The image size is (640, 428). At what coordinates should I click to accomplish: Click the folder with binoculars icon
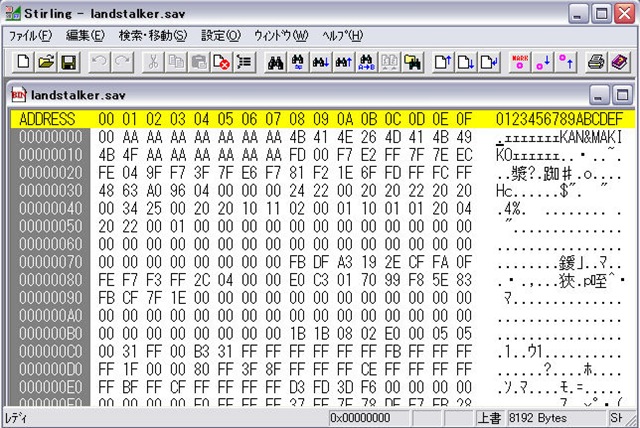(x=412, y=62)
